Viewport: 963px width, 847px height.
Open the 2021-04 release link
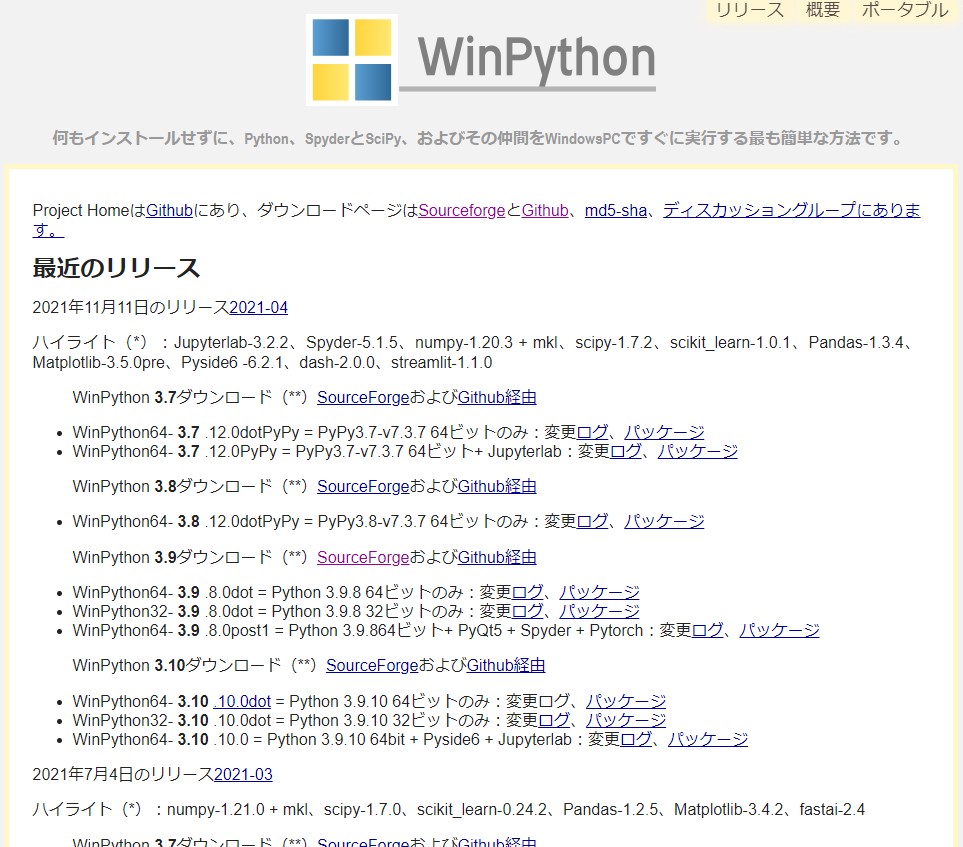[259, 307]
